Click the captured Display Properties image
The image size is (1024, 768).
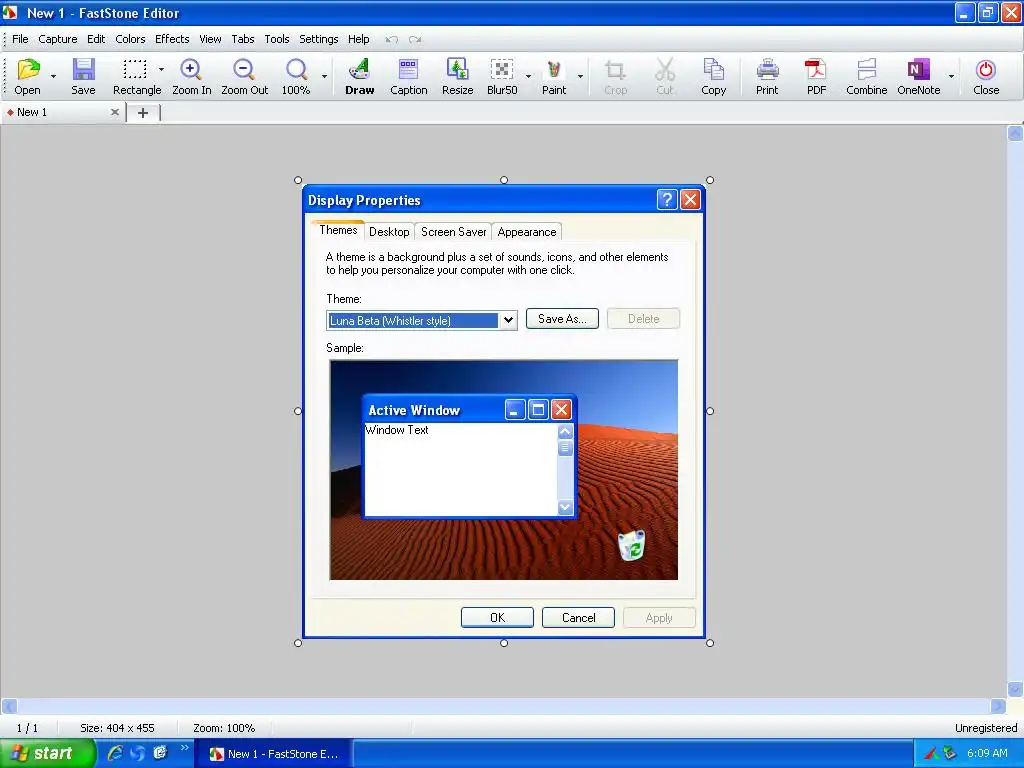504,411
